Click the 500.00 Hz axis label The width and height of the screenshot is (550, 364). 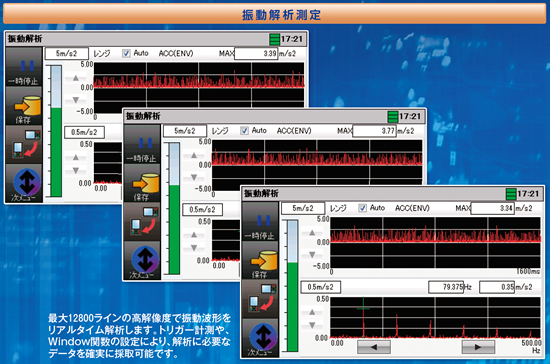(x=531, y=343)
